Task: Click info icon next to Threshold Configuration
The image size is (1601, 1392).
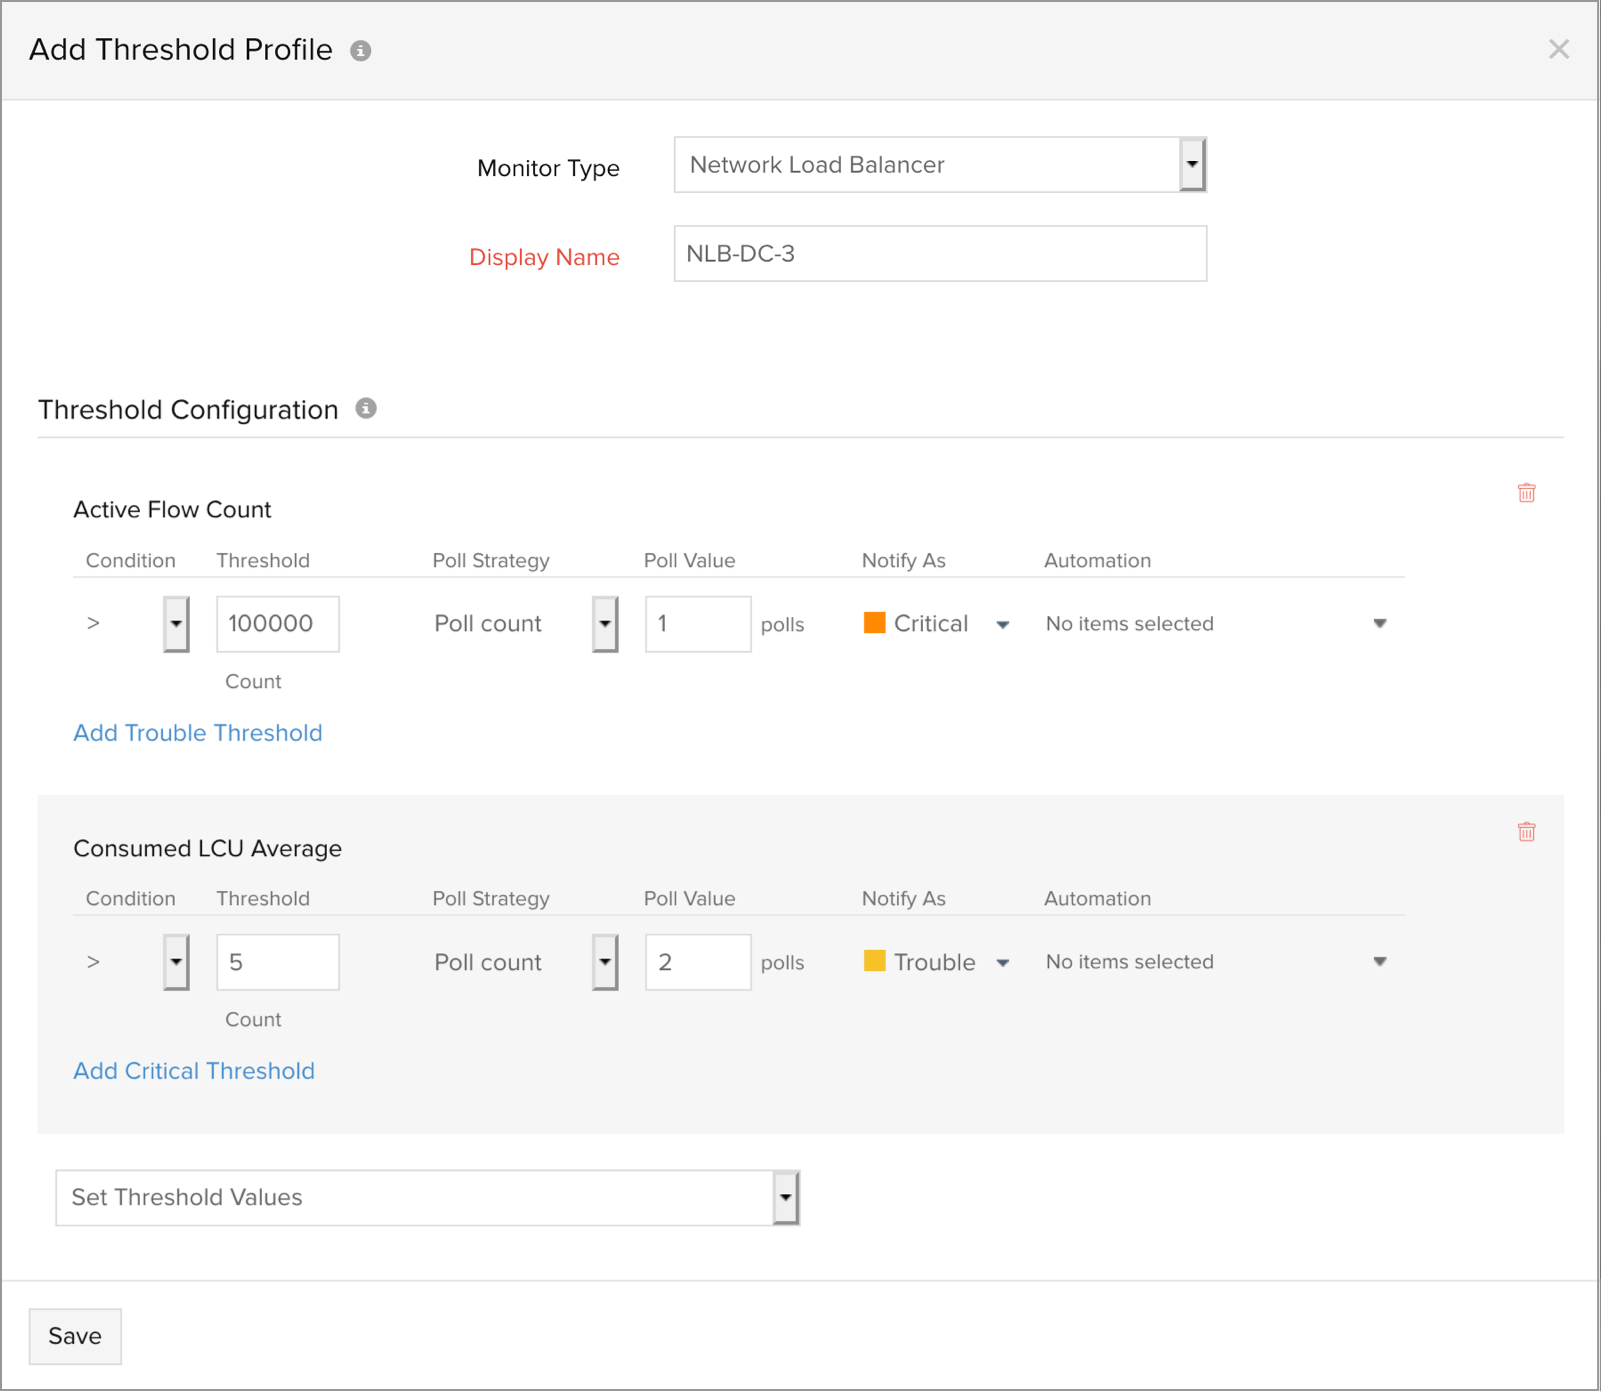Action: coord(366,408)
